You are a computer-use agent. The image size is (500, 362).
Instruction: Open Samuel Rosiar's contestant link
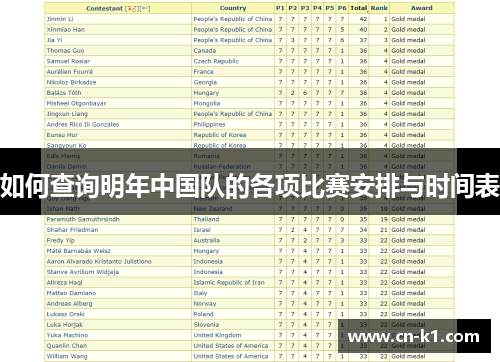tap(68, 61)
